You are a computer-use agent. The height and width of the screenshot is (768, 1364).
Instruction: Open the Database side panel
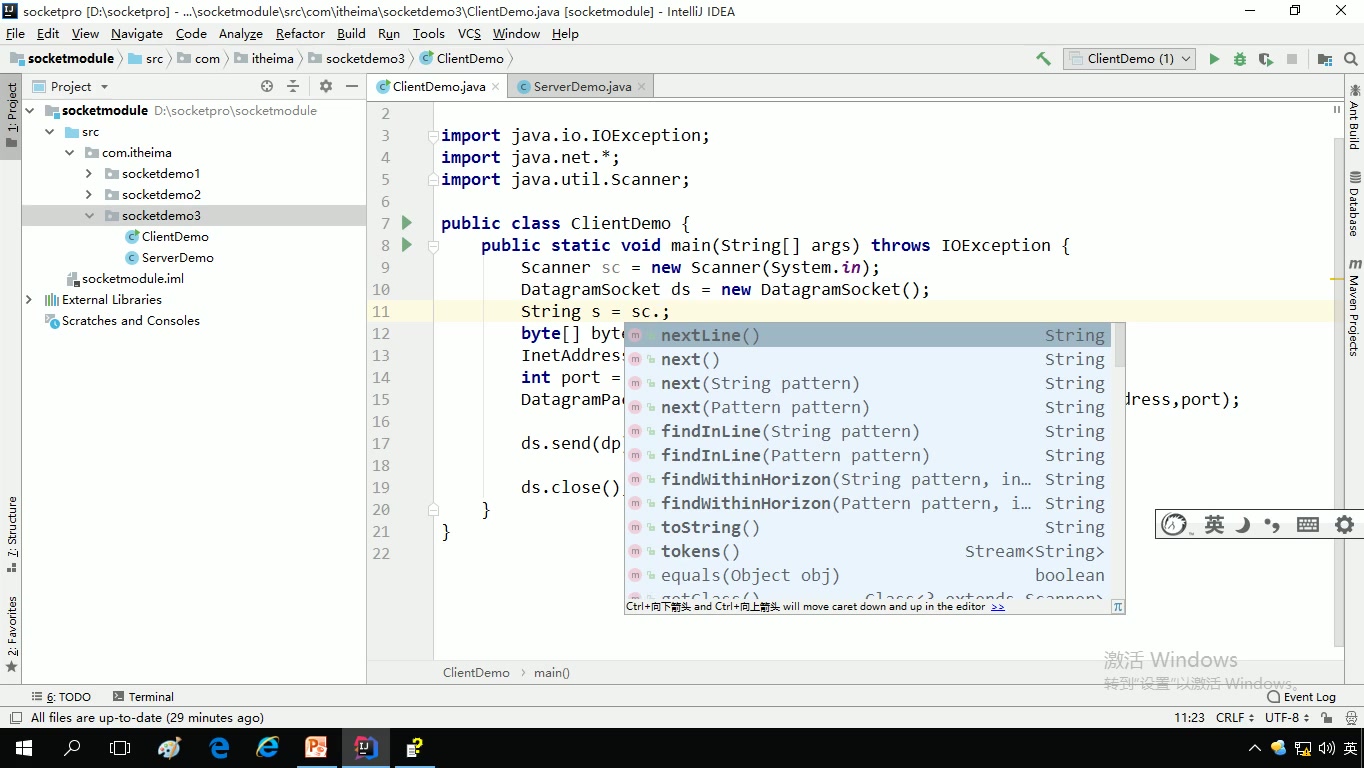(x=1354, y=204)
